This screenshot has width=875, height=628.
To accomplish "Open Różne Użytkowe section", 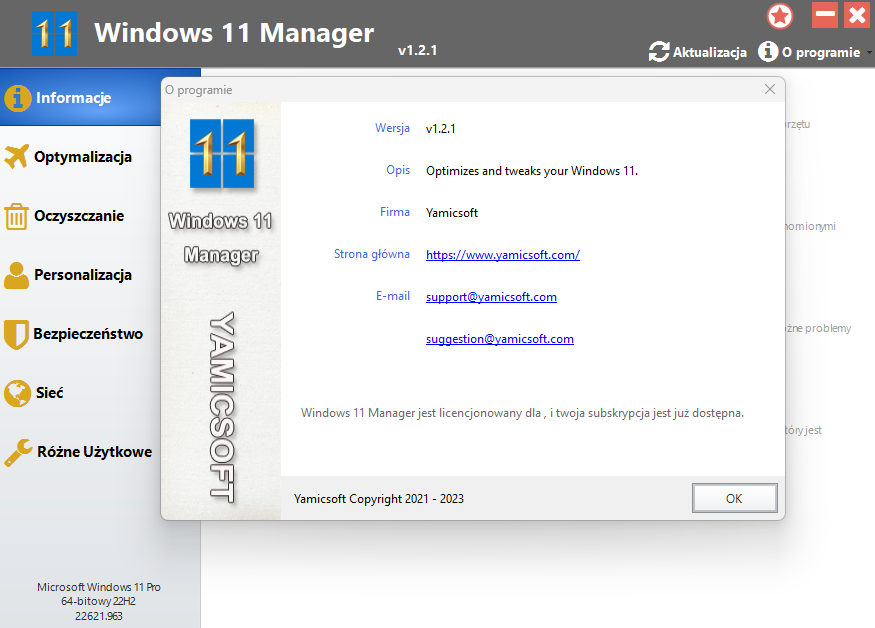I will point(94,452).
